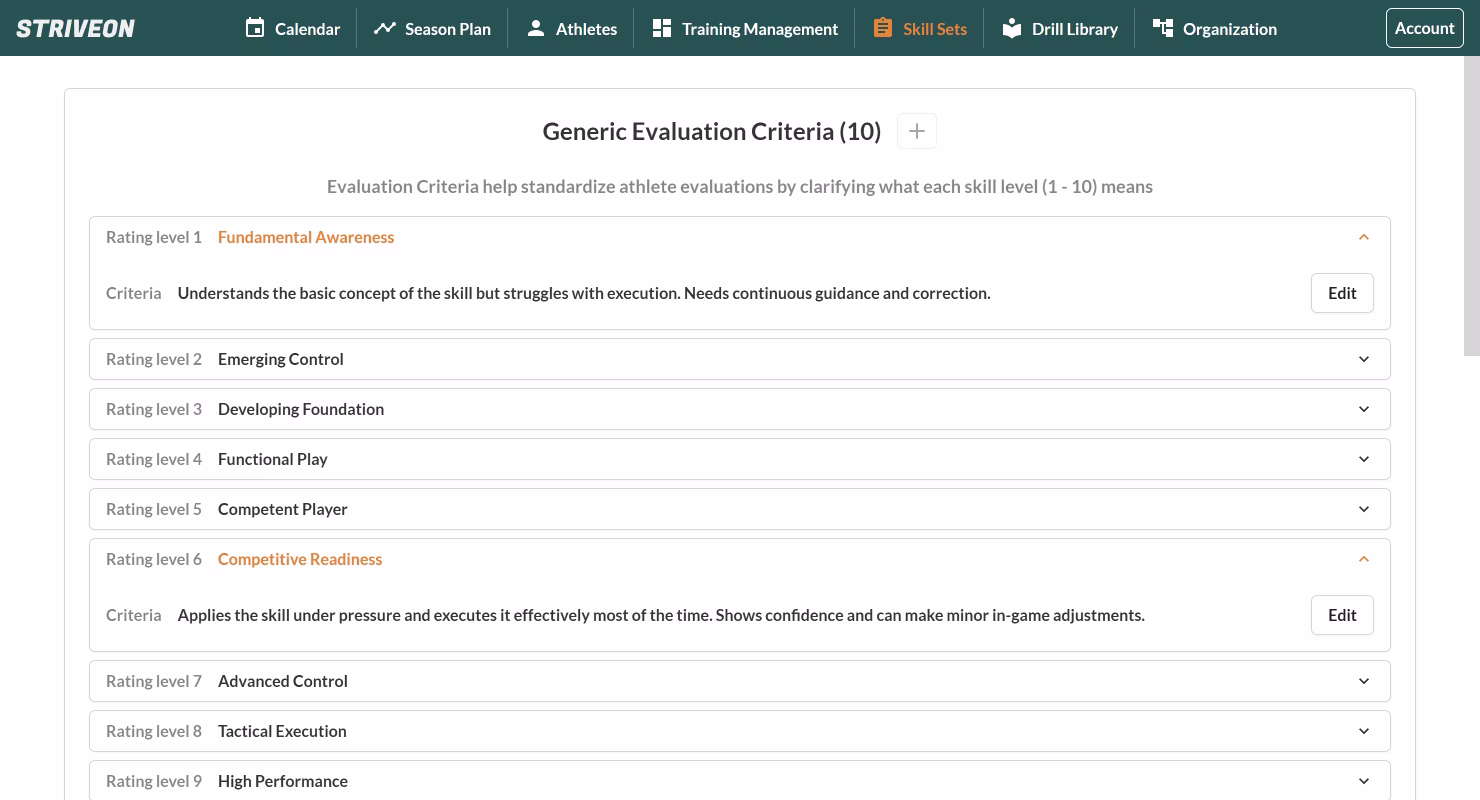1480x800 pixels.
Task: Click the Calendar icon in navbar
Action: click(255, 28)
